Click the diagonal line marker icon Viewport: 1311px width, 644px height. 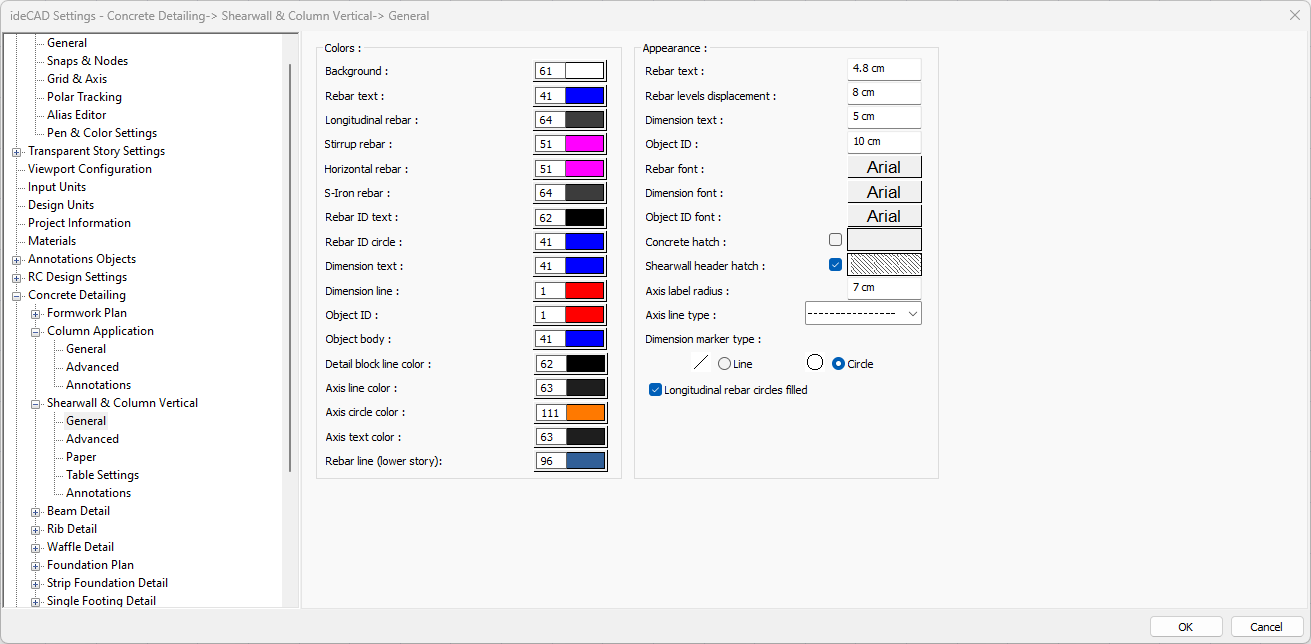point(701,363)
